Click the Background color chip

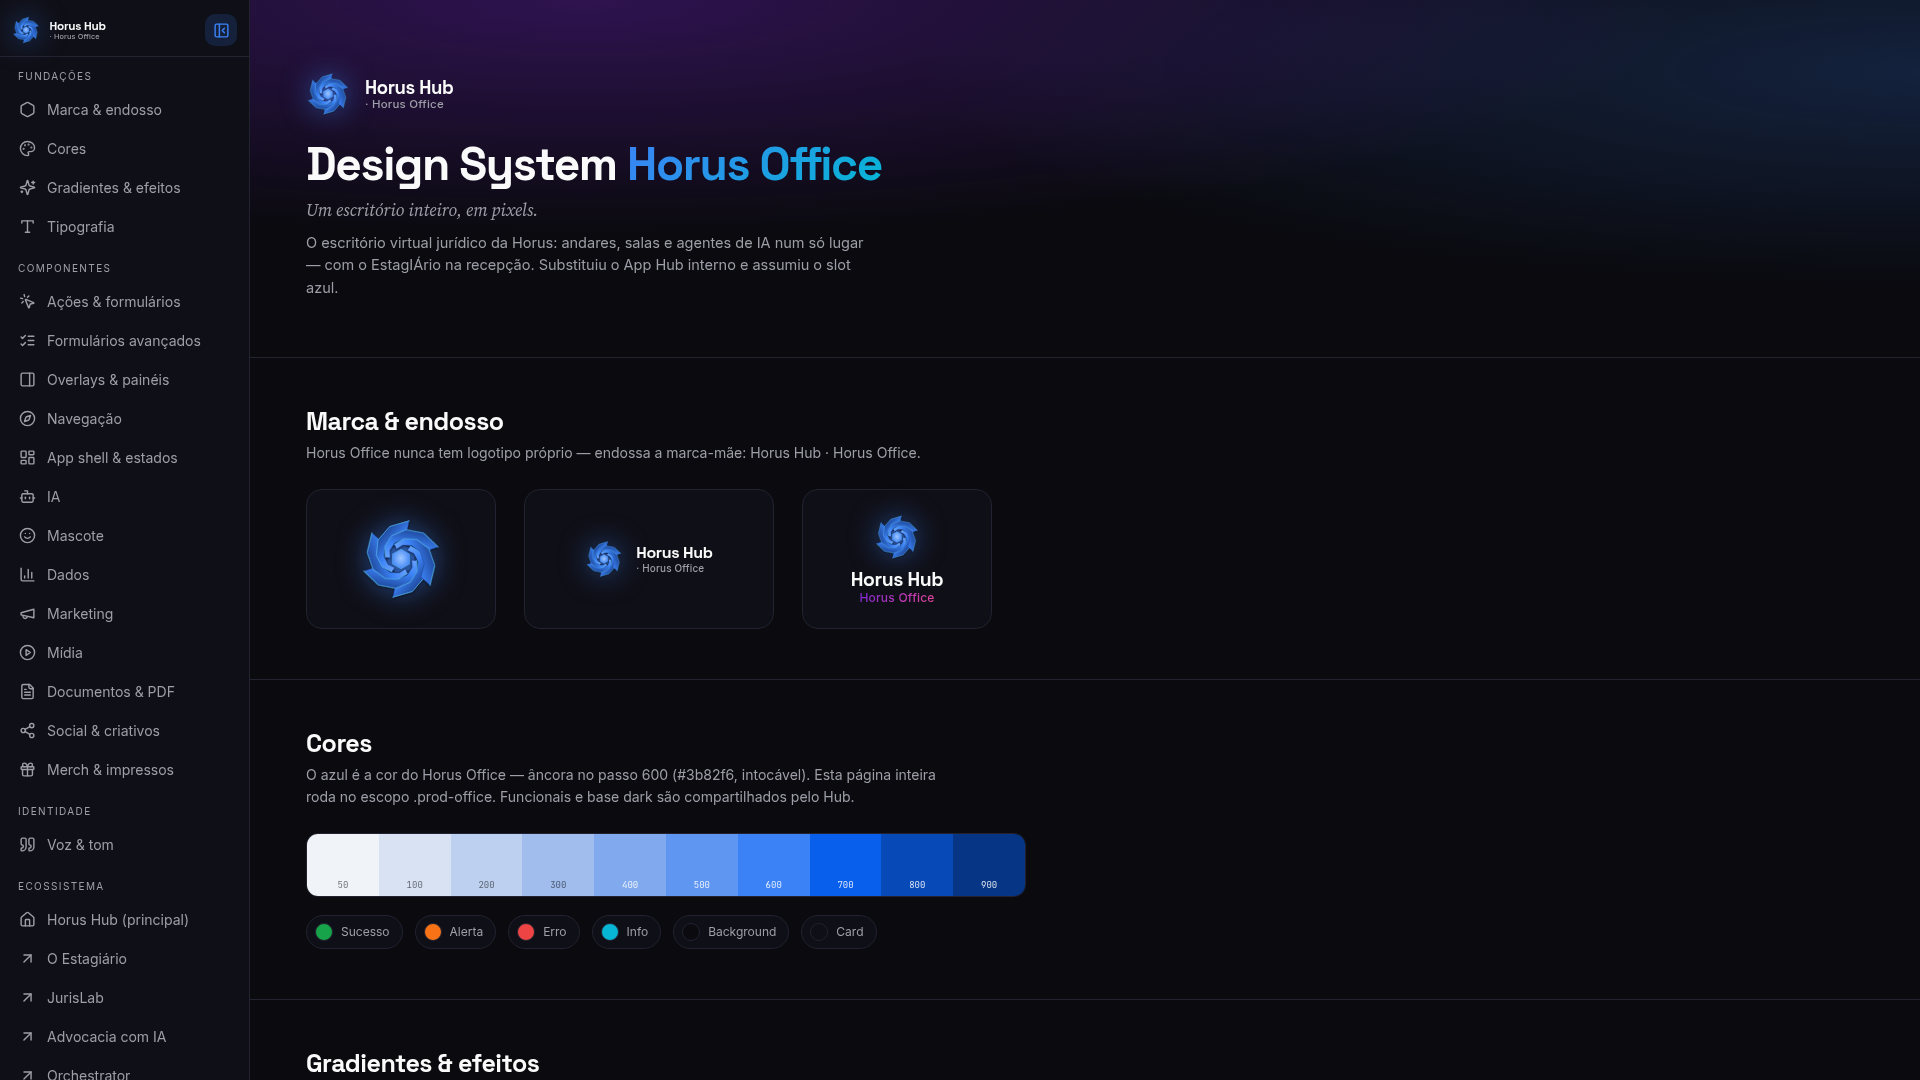[731, 932]
